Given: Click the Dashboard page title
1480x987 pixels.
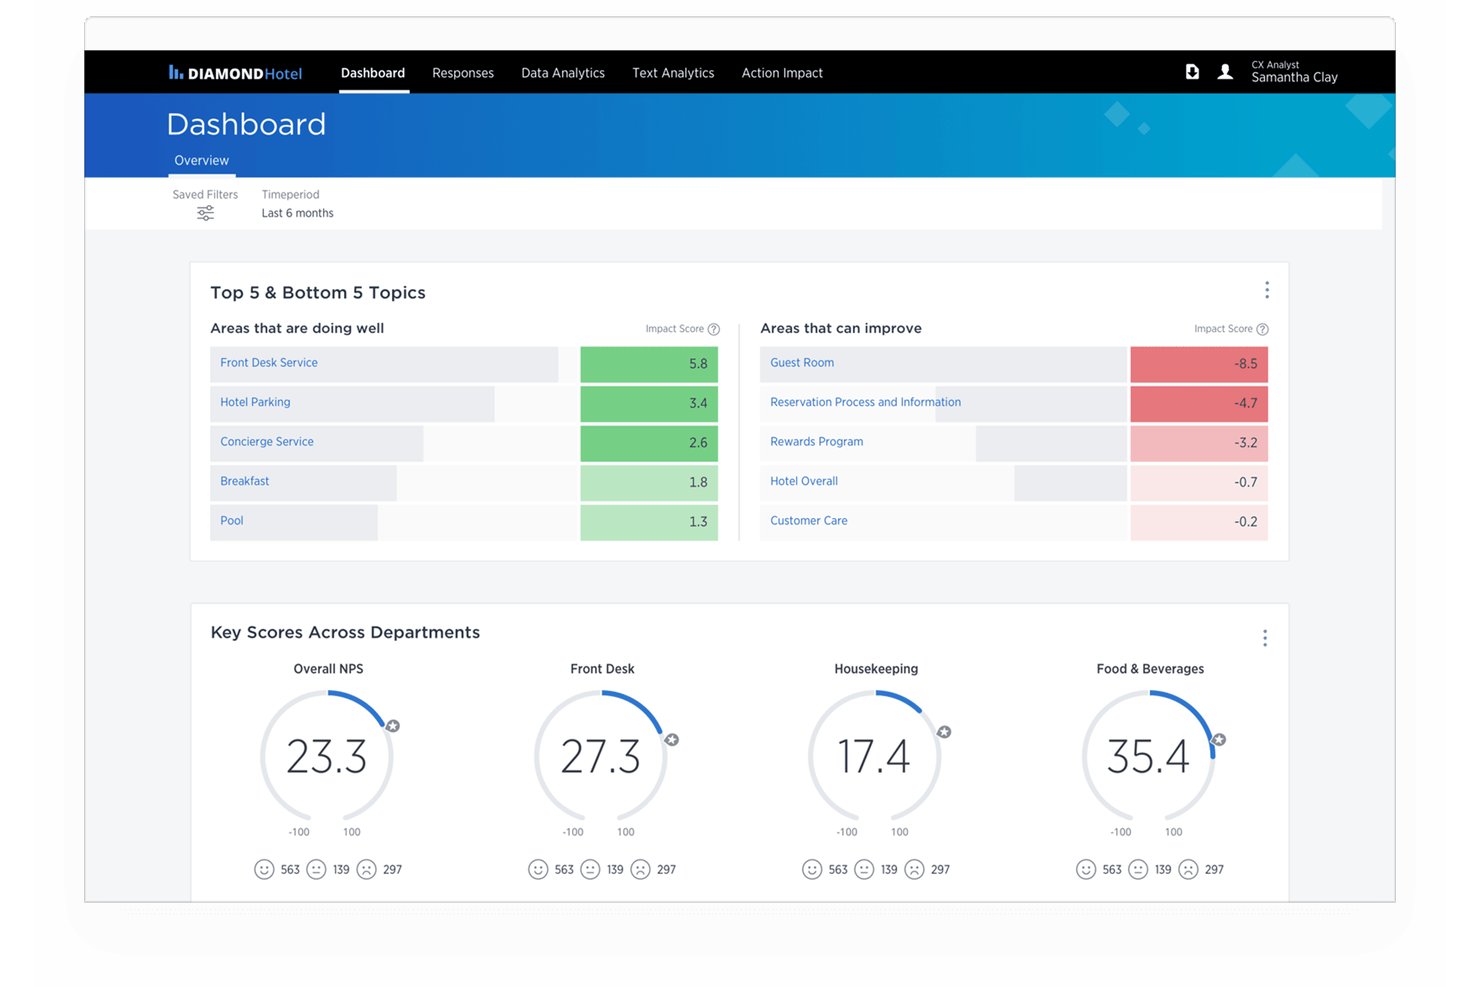Looking at the screenshot, I should coord(246,124).
